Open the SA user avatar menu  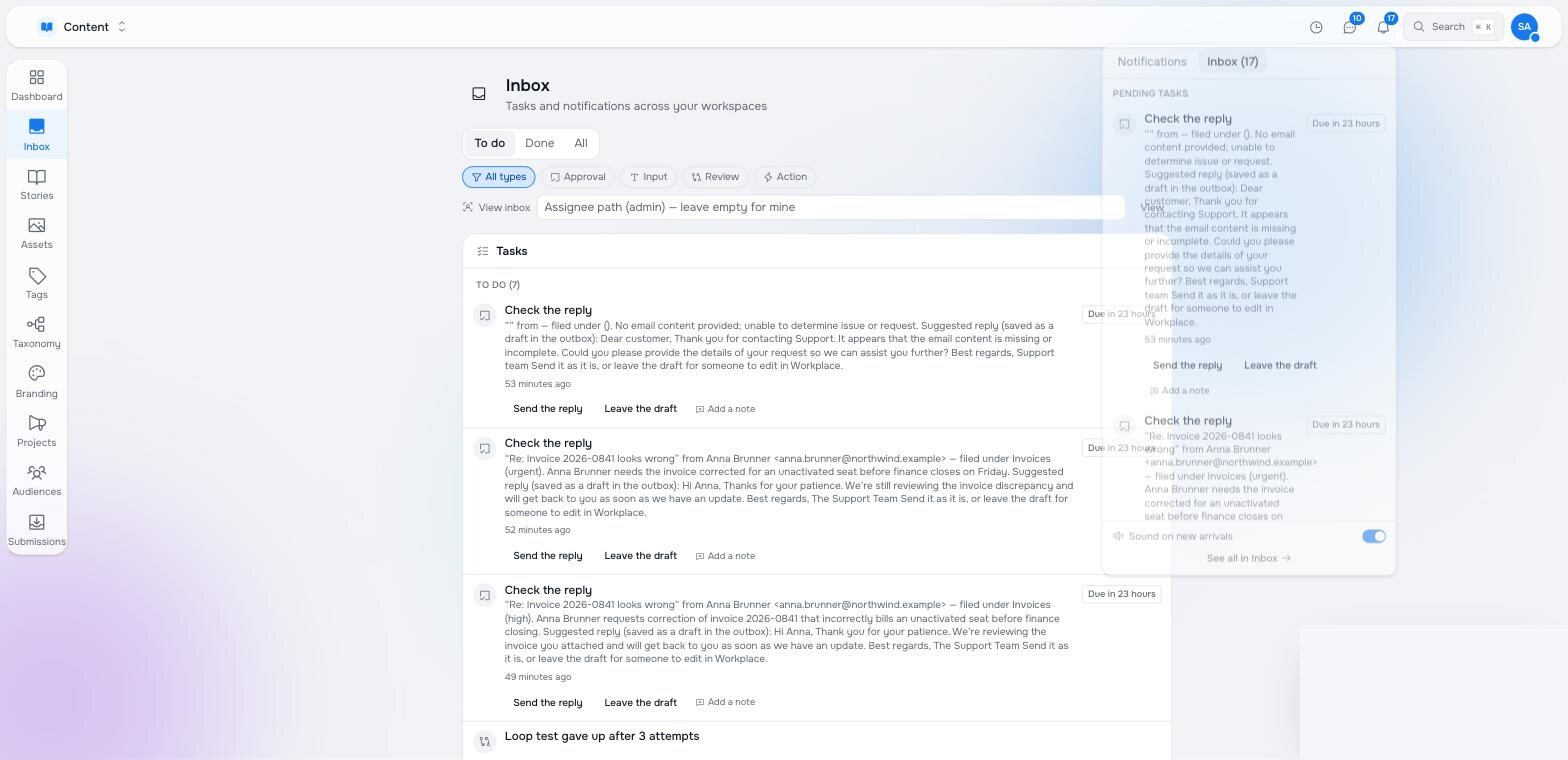tap(1524, 27)
